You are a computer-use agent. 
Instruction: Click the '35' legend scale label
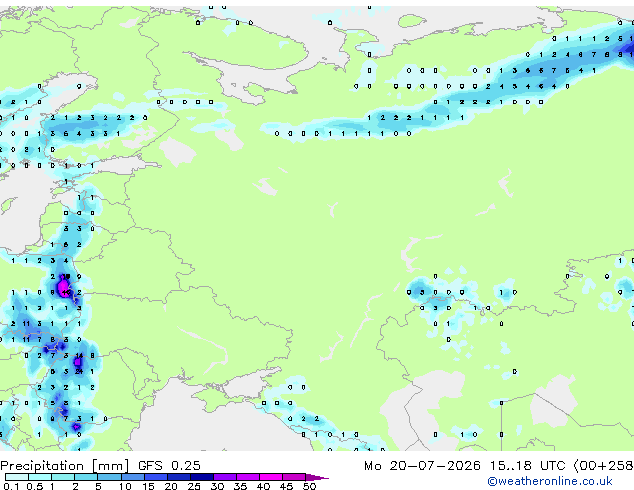pyautogui.click(x=240, y=486)
